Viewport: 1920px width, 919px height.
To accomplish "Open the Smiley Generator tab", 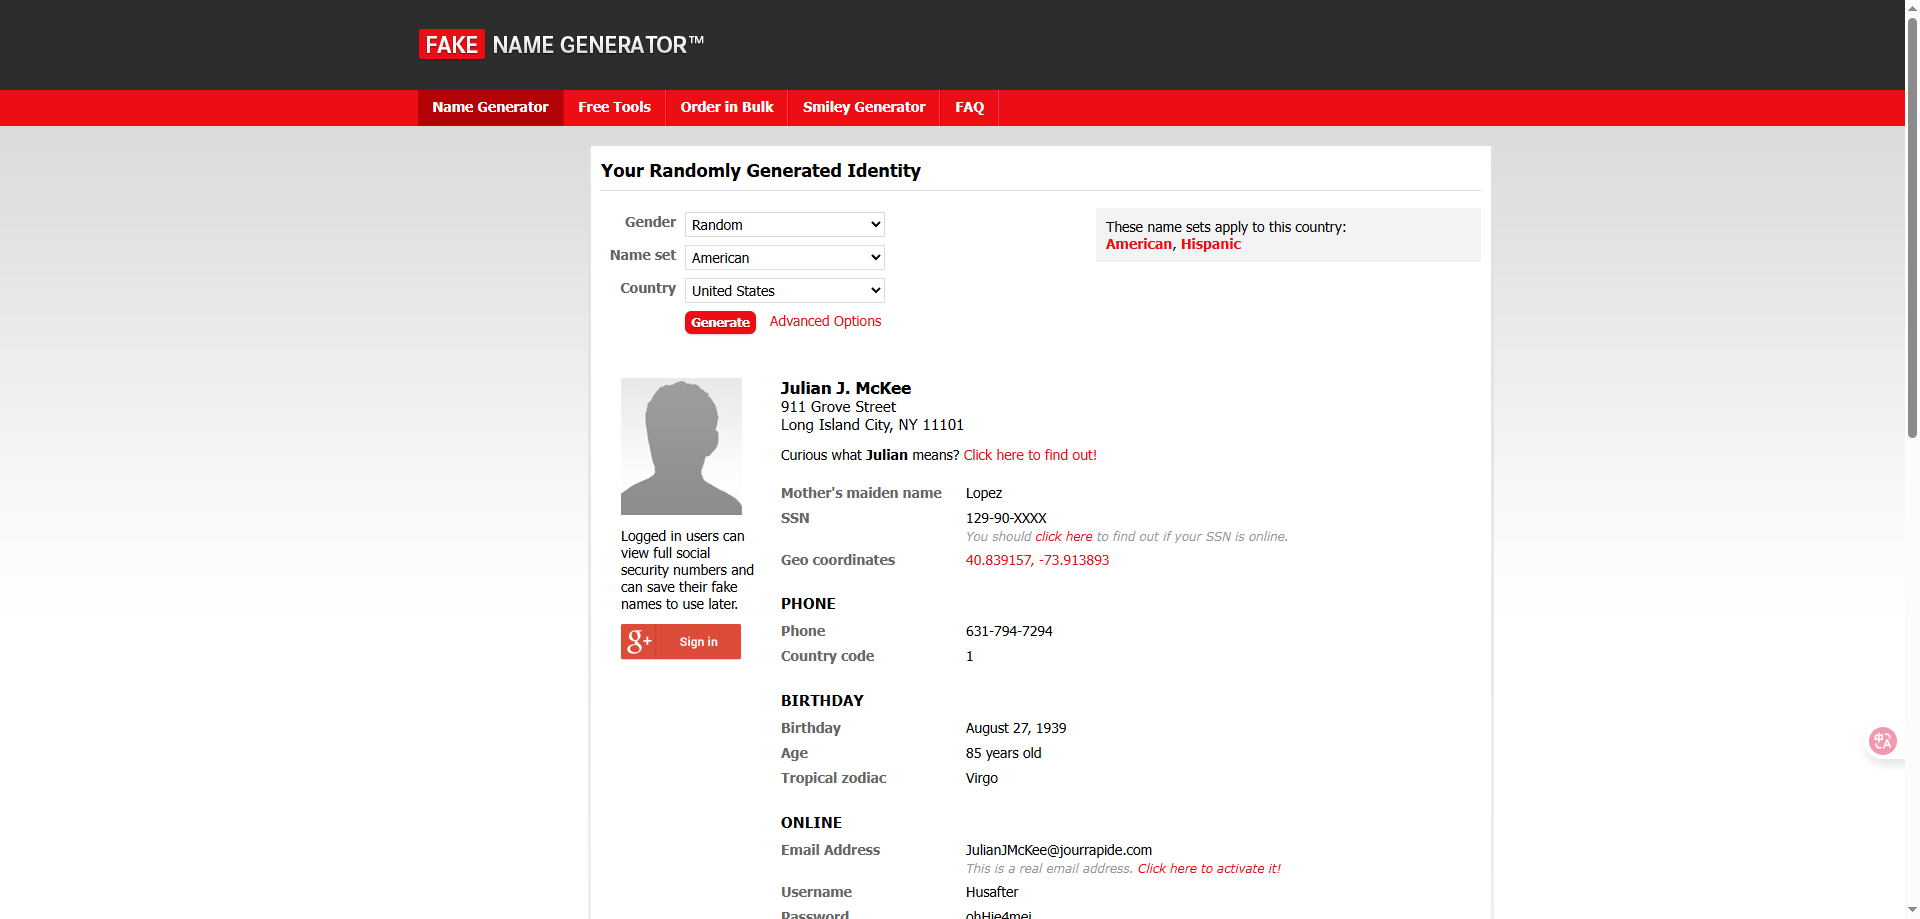I will (864, 108).
